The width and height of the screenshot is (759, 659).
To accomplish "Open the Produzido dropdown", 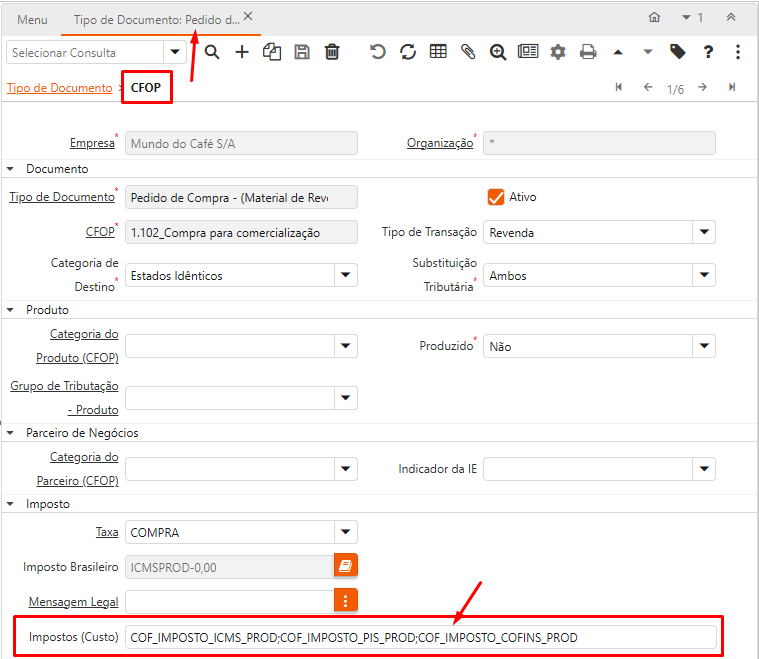I will coord(704,346).
